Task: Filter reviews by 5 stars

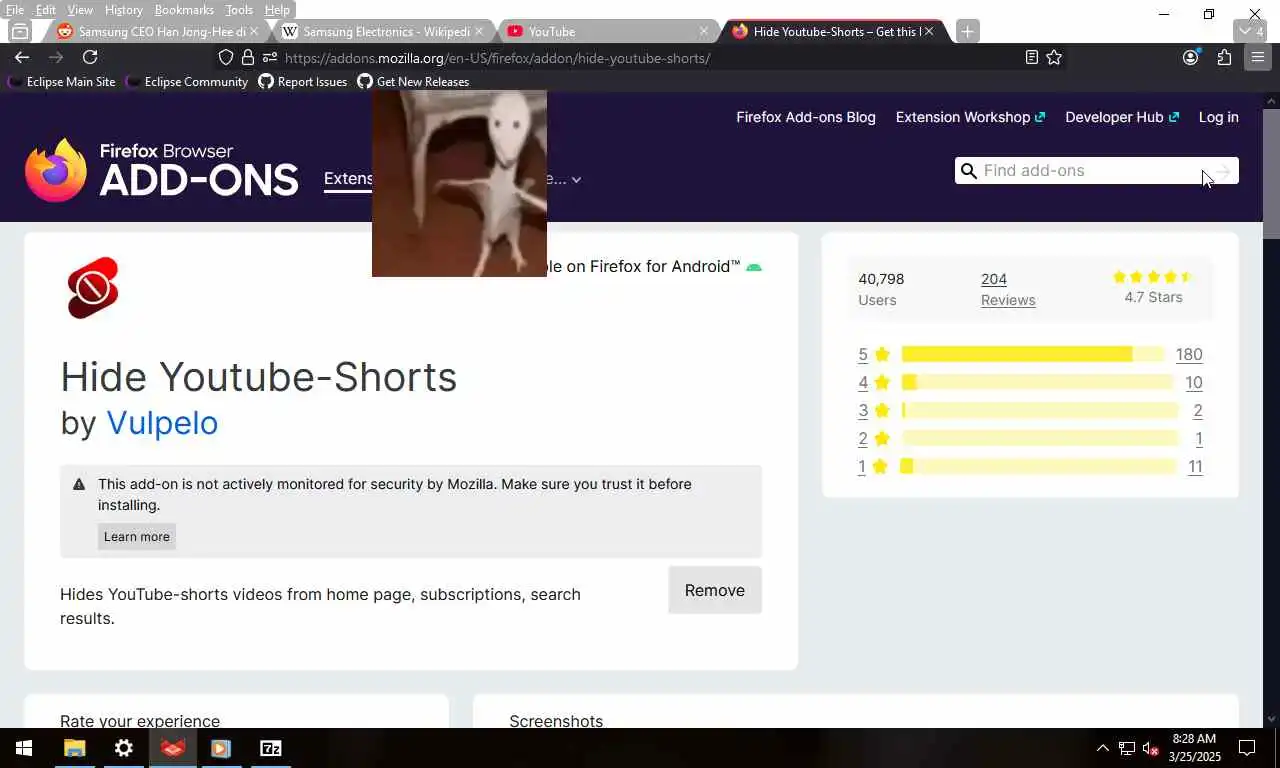Action: pos(873,354)
